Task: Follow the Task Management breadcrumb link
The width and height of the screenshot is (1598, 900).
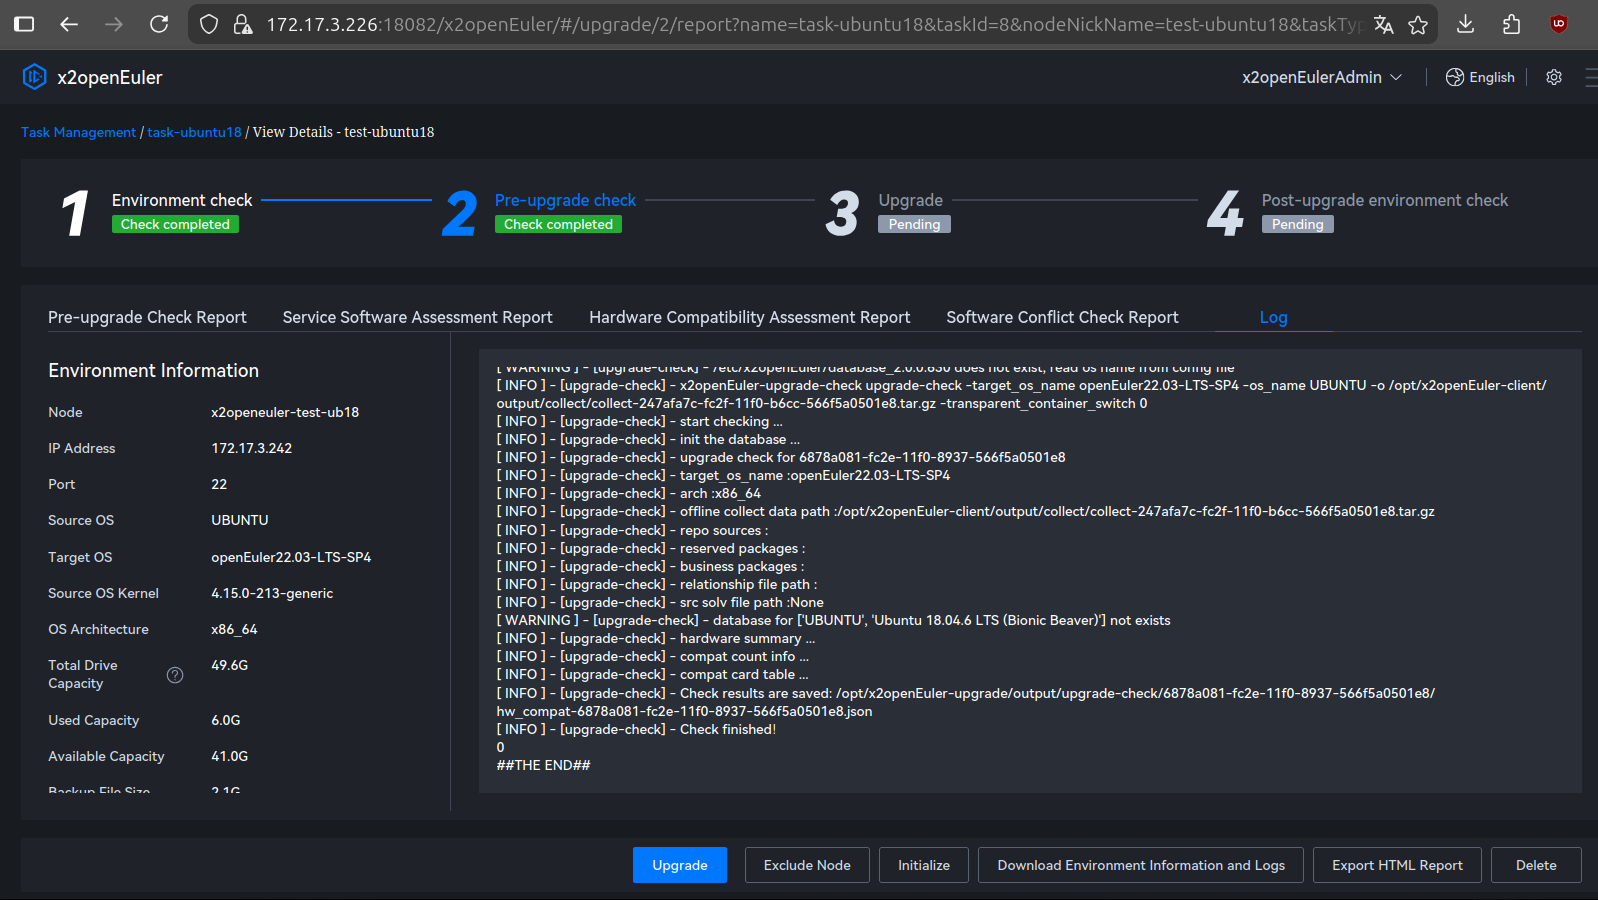Action: pos(78,132)
